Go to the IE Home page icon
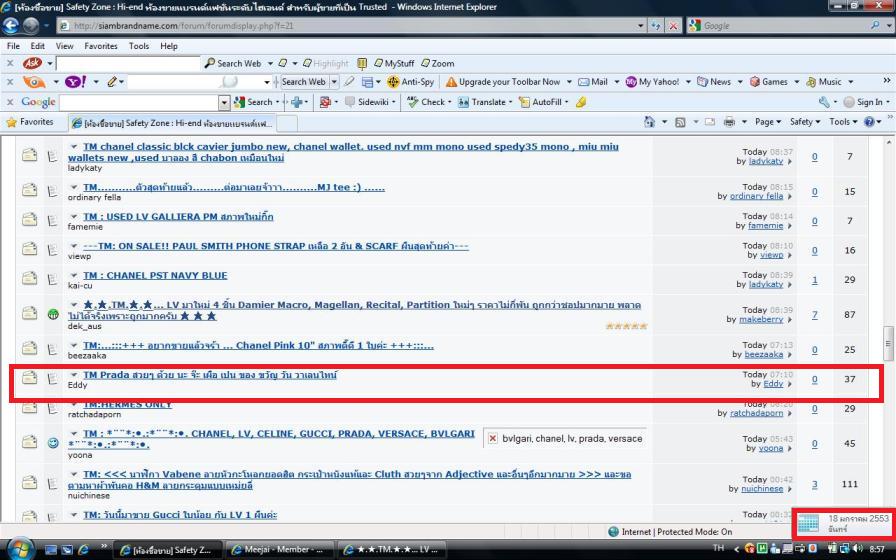The width and height of the screenshot is (896, 560). click(649, 122)
